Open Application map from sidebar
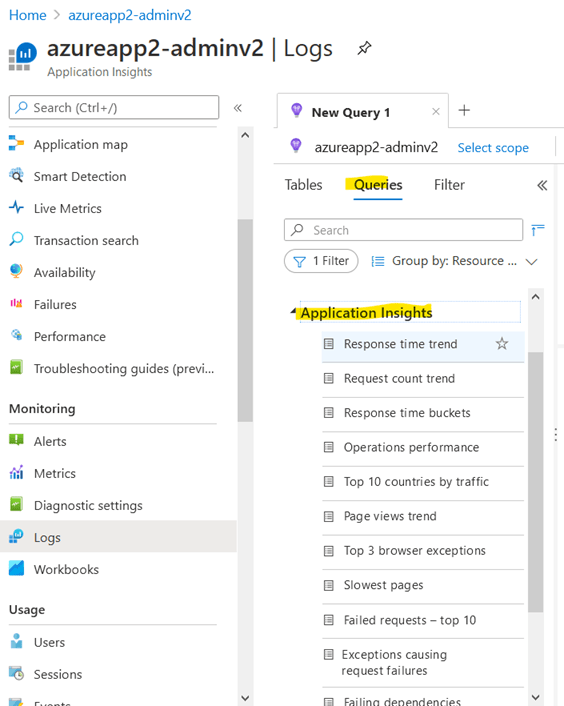This screenshot has height=706, width=564. click(x=81, y=145)
